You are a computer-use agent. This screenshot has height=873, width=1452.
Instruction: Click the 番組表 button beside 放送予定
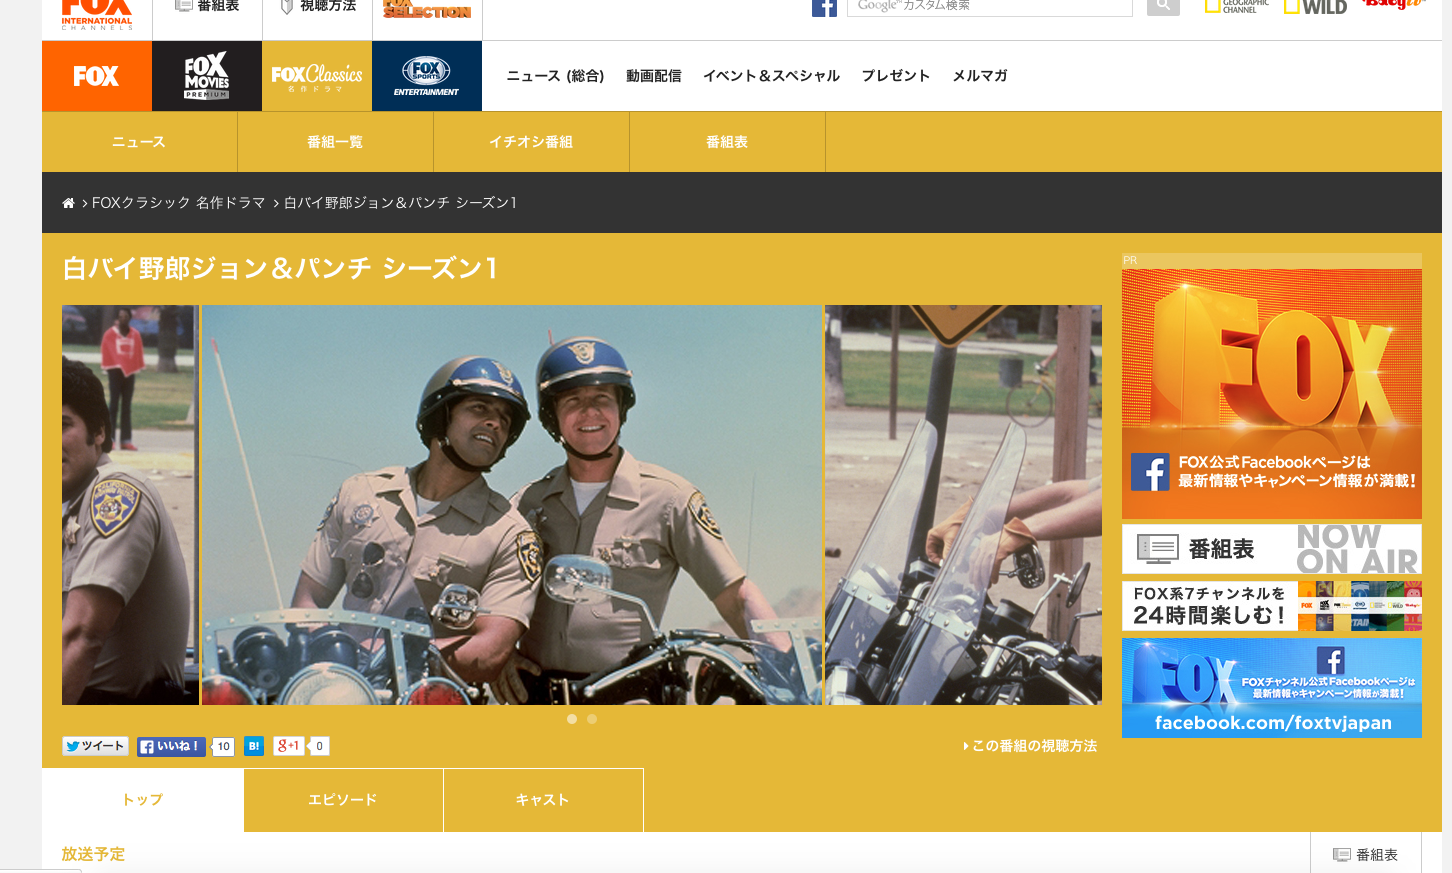coord(1366,854)
